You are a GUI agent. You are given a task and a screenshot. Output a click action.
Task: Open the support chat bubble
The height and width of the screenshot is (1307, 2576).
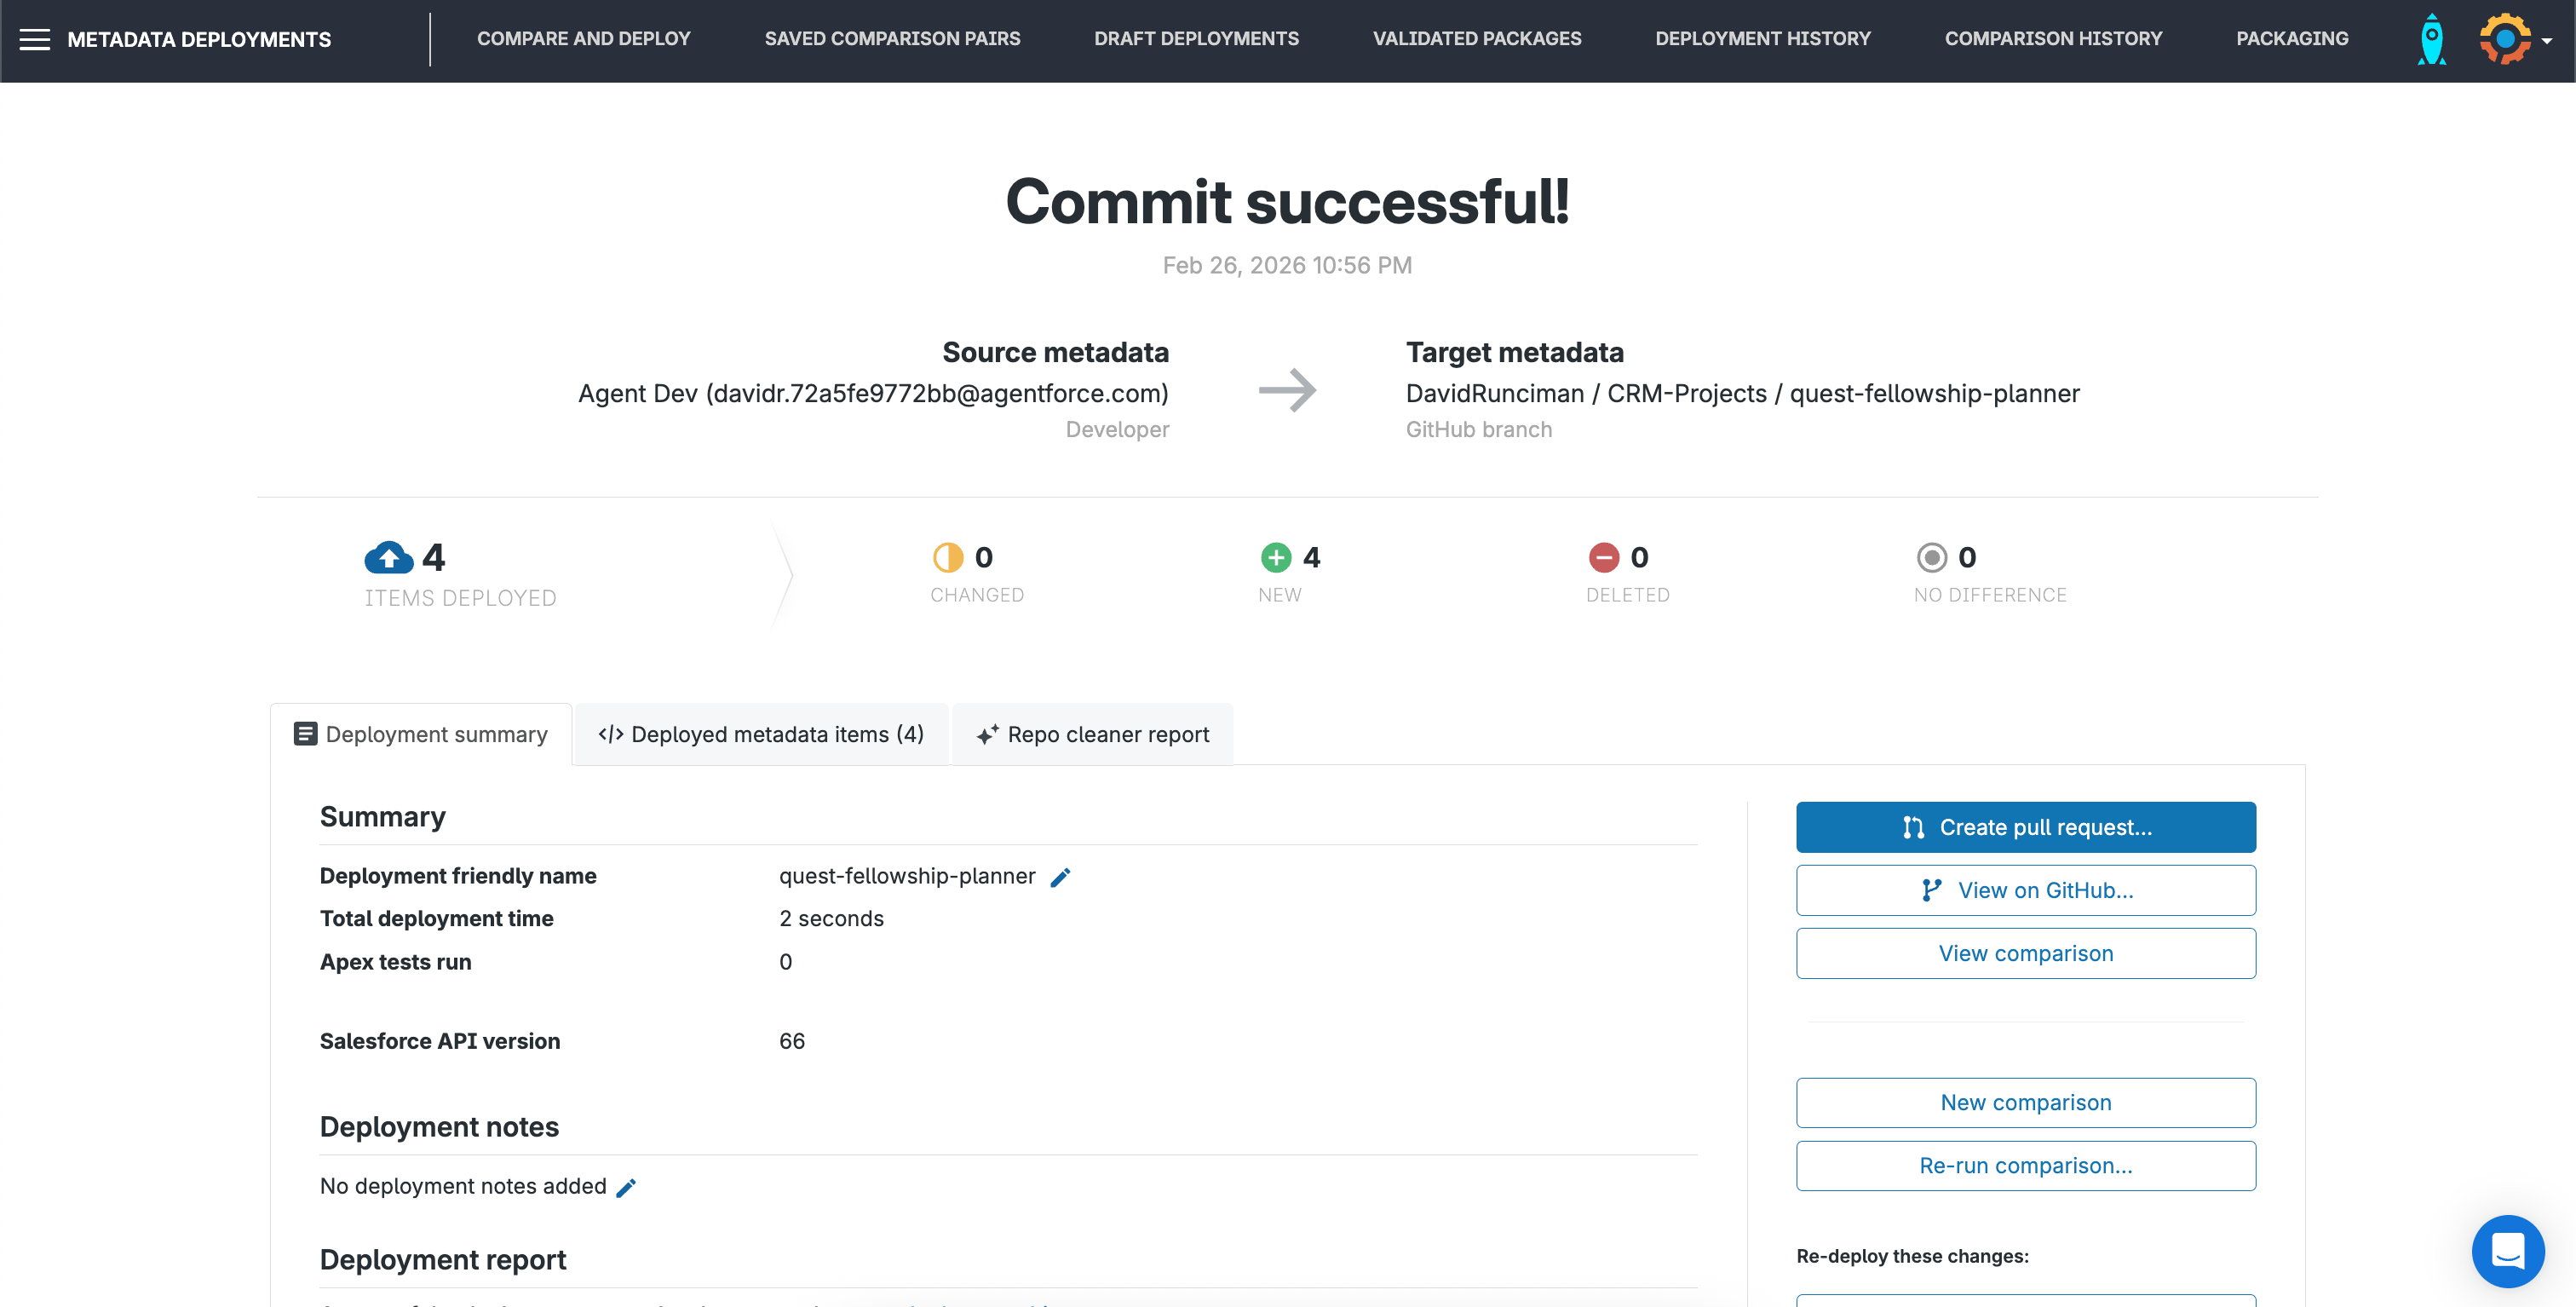(2507, 1251)
